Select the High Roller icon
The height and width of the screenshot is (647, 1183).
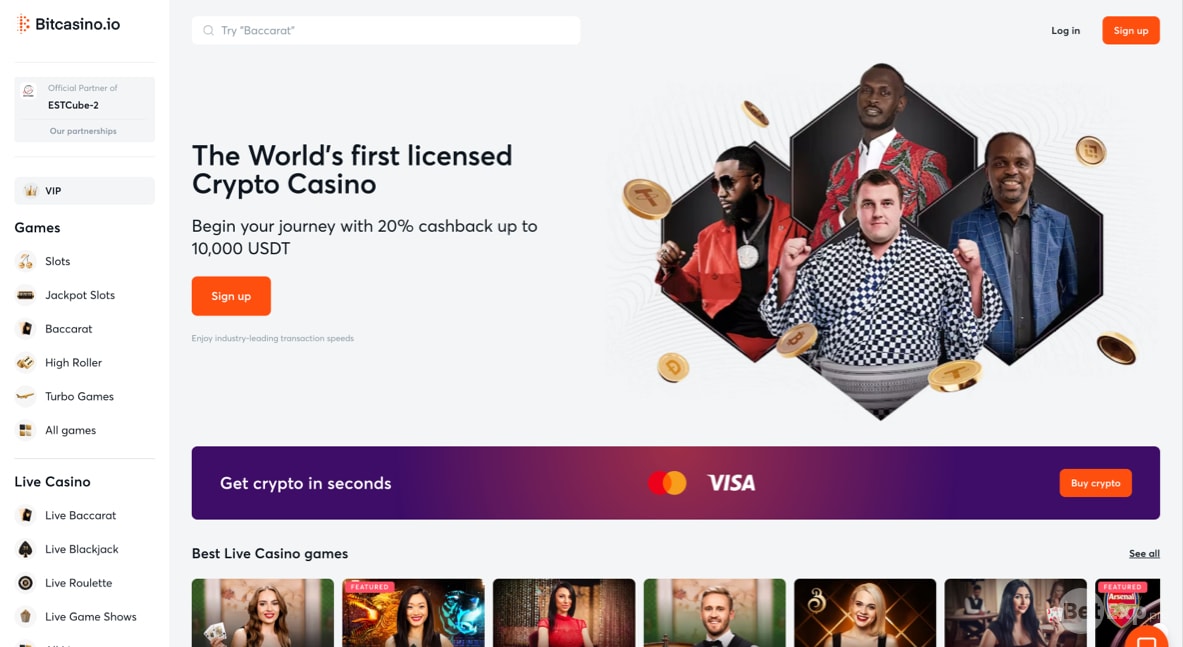26,363
